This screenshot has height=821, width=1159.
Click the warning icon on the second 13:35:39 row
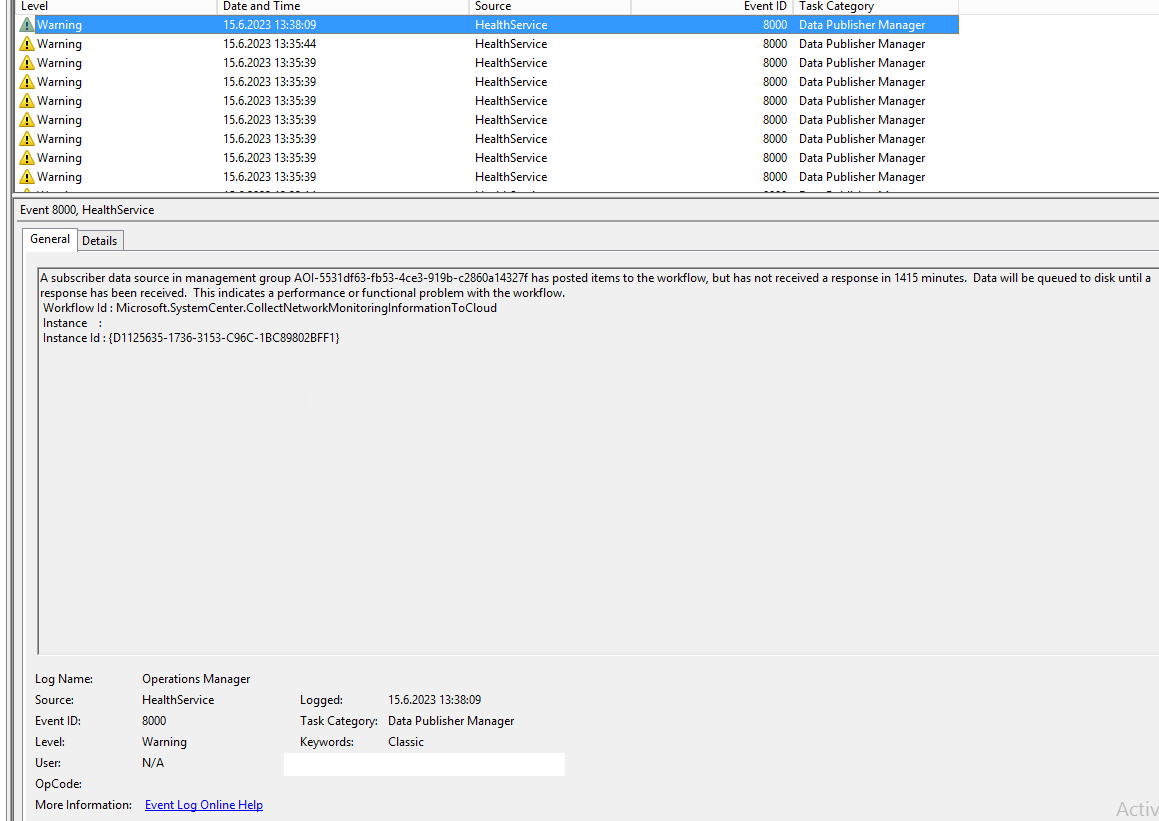point(25,82)
